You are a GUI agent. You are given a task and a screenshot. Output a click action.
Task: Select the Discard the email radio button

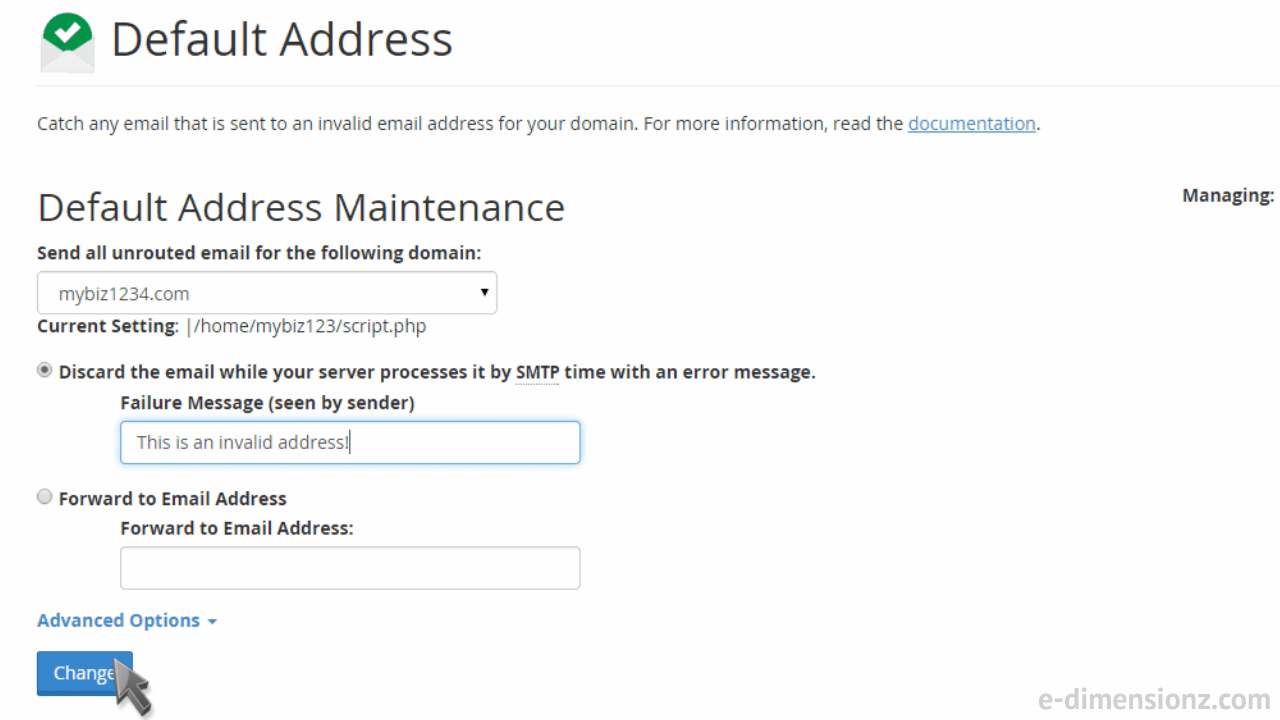click(x=45, y=370)
